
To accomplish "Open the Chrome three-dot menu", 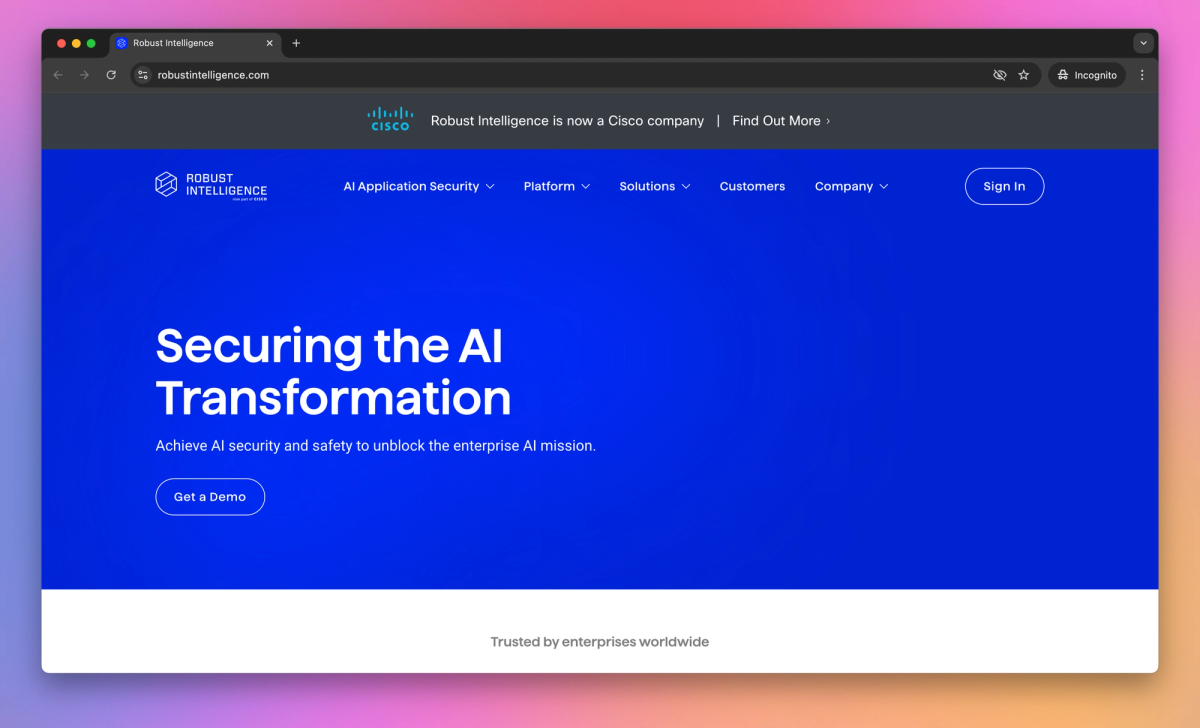I will [1142, 75].
